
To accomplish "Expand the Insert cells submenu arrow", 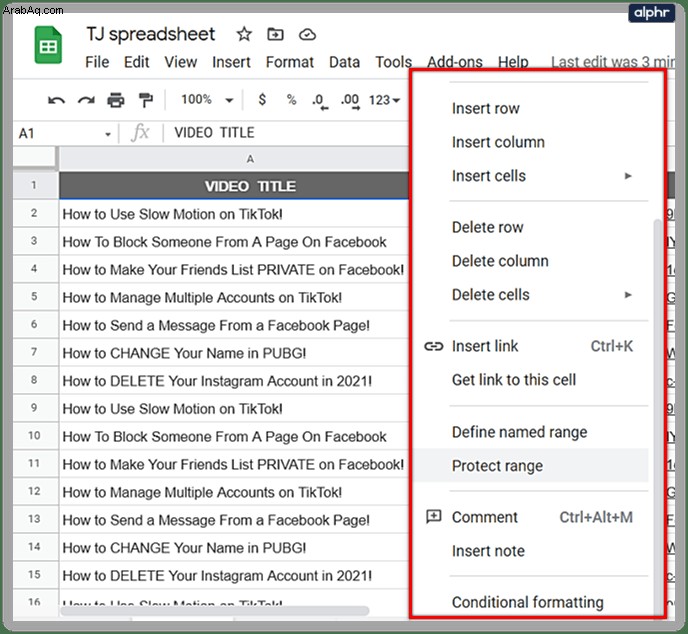I will click(x=628, y=176).
